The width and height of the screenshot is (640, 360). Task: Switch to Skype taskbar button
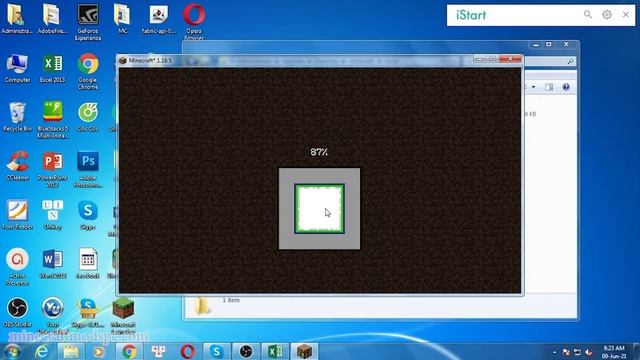click(x=217, y=351)
